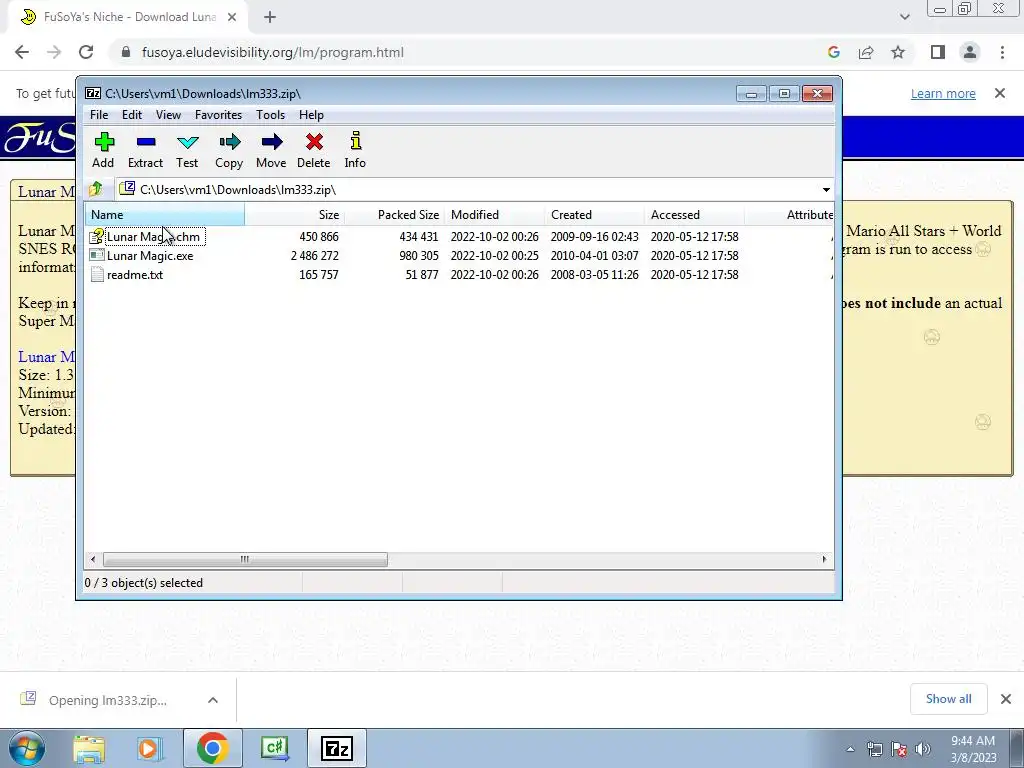
Task: Expand the 7-Zip address path dropdown
Action: [x=826, y=189]
